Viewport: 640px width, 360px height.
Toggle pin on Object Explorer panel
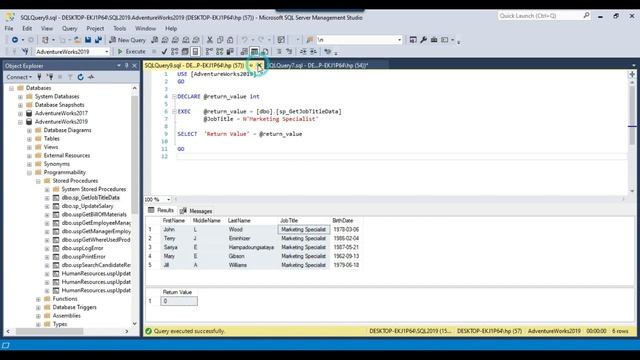(x=127, y=65)
